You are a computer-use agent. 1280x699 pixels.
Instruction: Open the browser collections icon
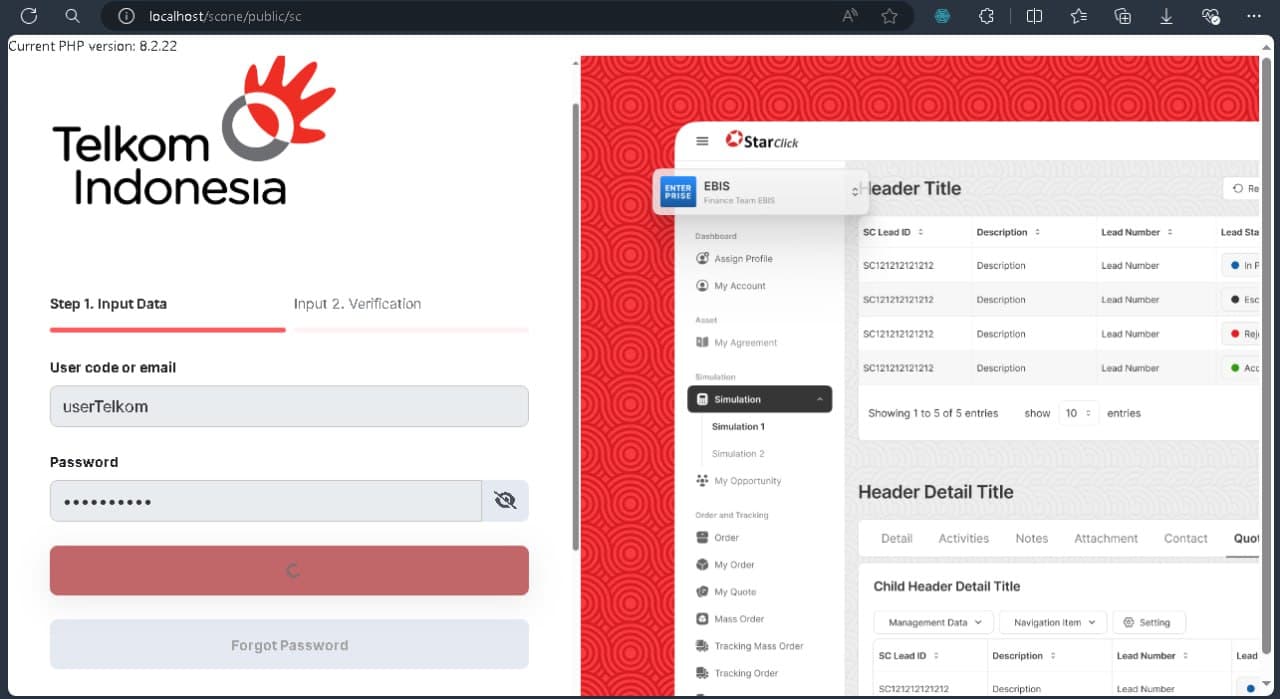click(x=1122, y=16)
